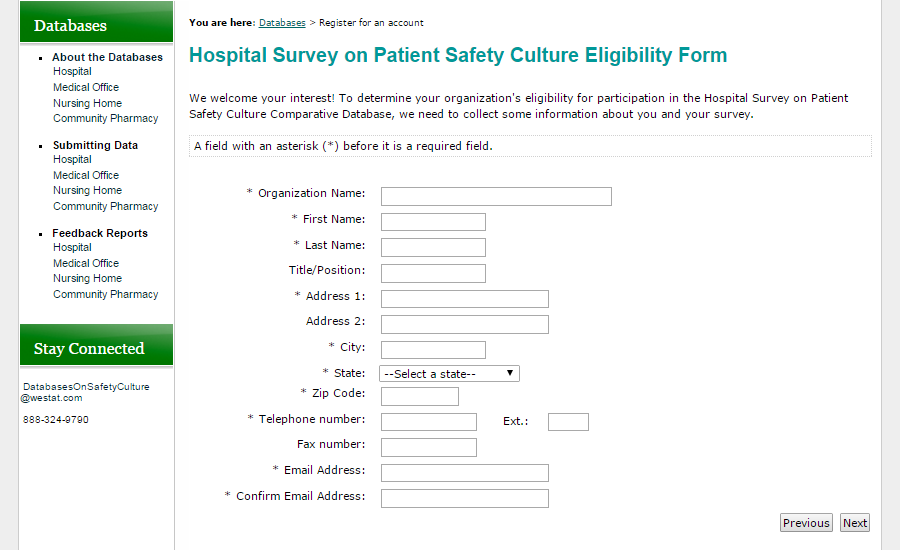The width and height of the screenshot is (900, 550).
Task: Open the State dropdown
Action: click(450, 374)
